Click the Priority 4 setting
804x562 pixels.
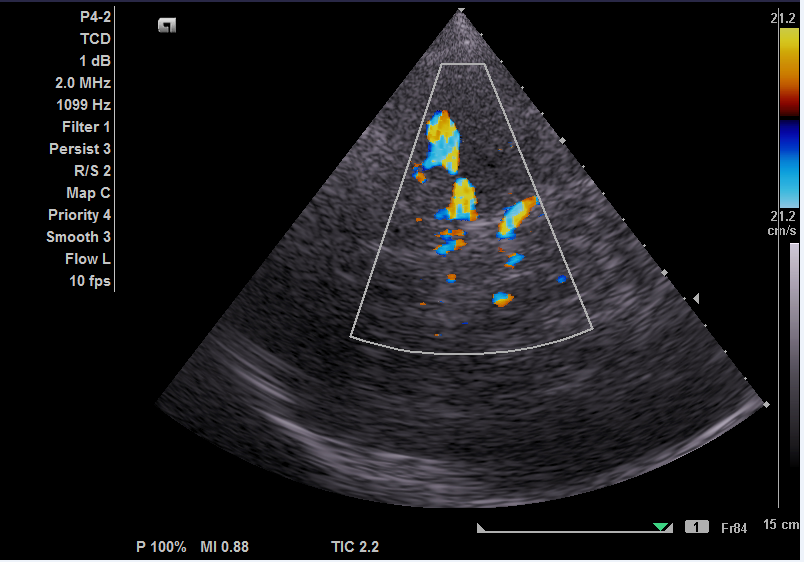(80, 215)
